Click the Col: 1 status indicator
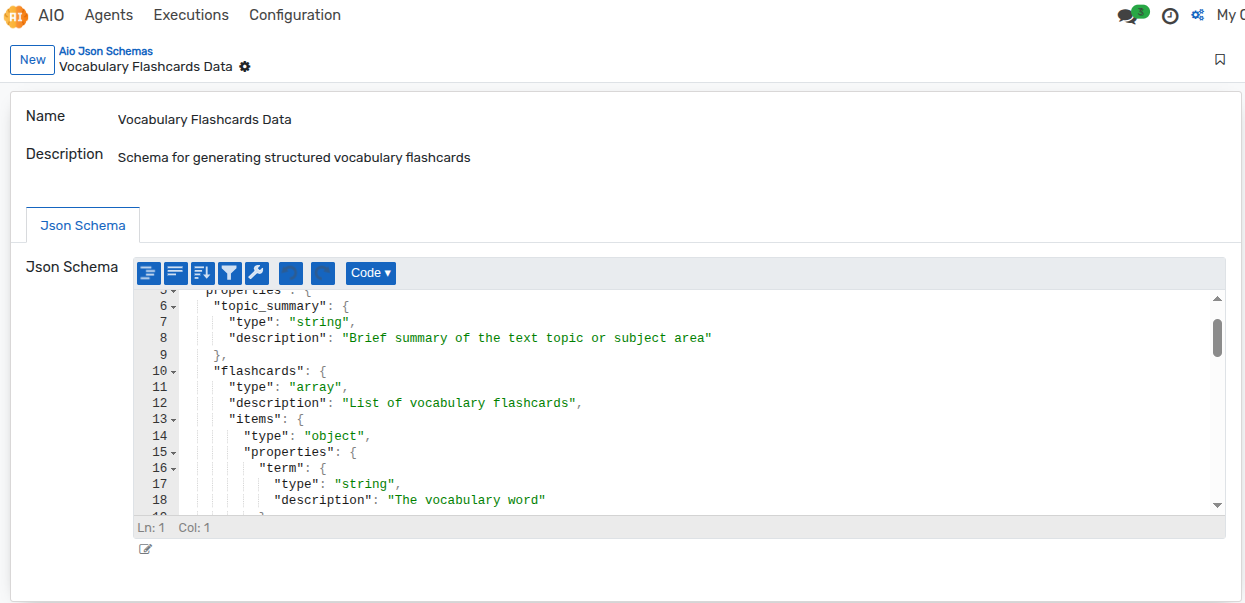This screenshot has width=1245, height=603. (194, 527)
